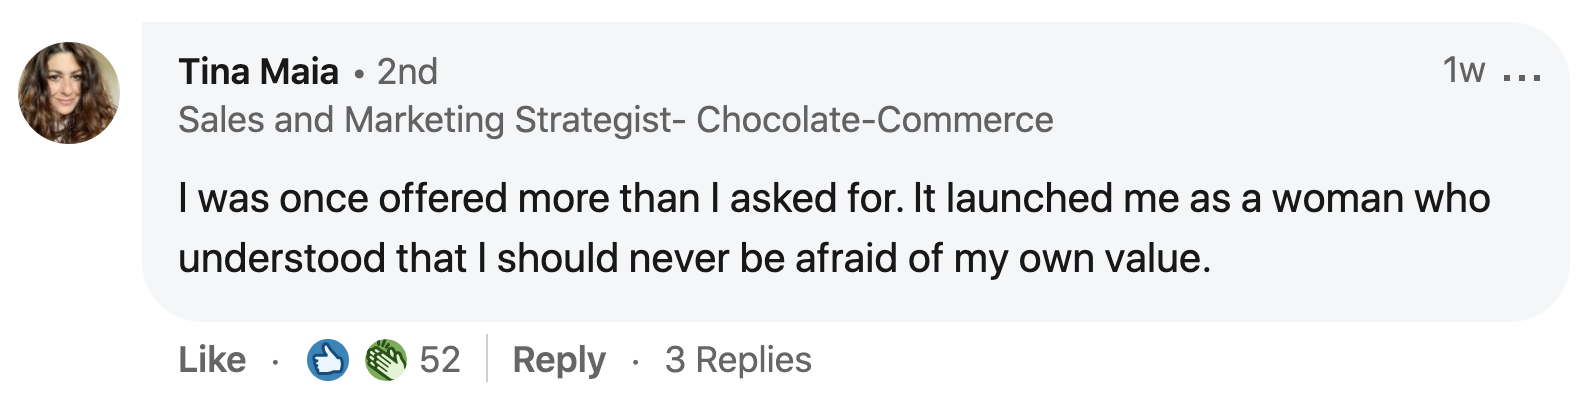Reply to Tina Maia's comment
The height and width of the screenshot is (400, 1592).
pos(559,360)
